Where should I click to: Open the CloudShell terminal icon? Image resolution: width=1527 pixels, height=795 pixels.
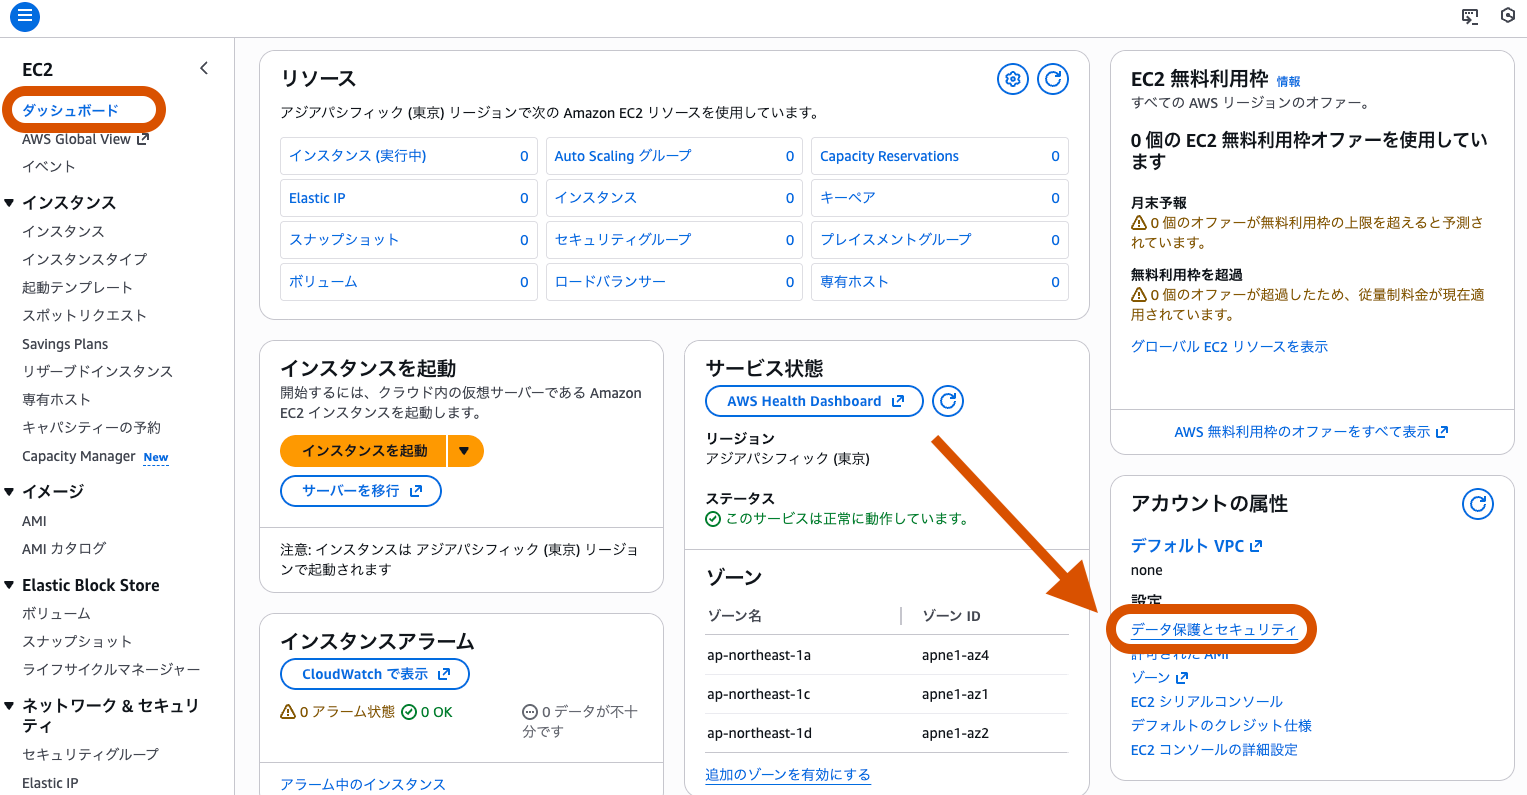click(x=1470, y=16)
